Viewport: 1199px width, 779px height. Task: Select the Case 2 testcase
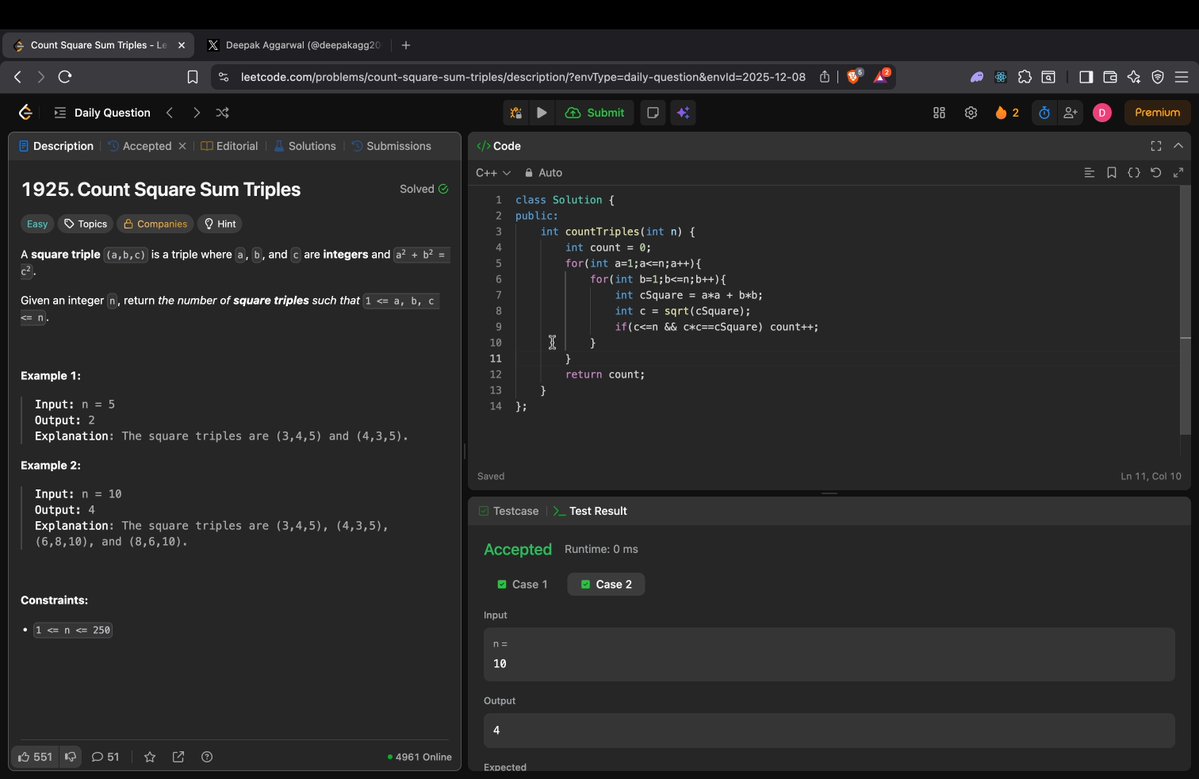click(605, 584)
